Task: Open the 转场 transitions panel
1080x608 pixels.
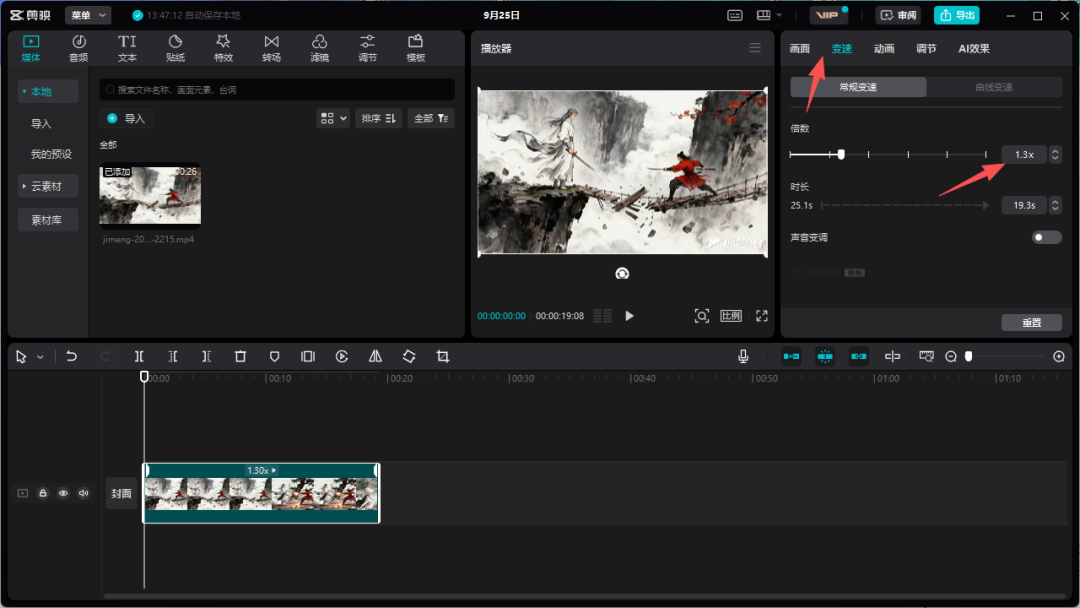Action: [271, 47]
